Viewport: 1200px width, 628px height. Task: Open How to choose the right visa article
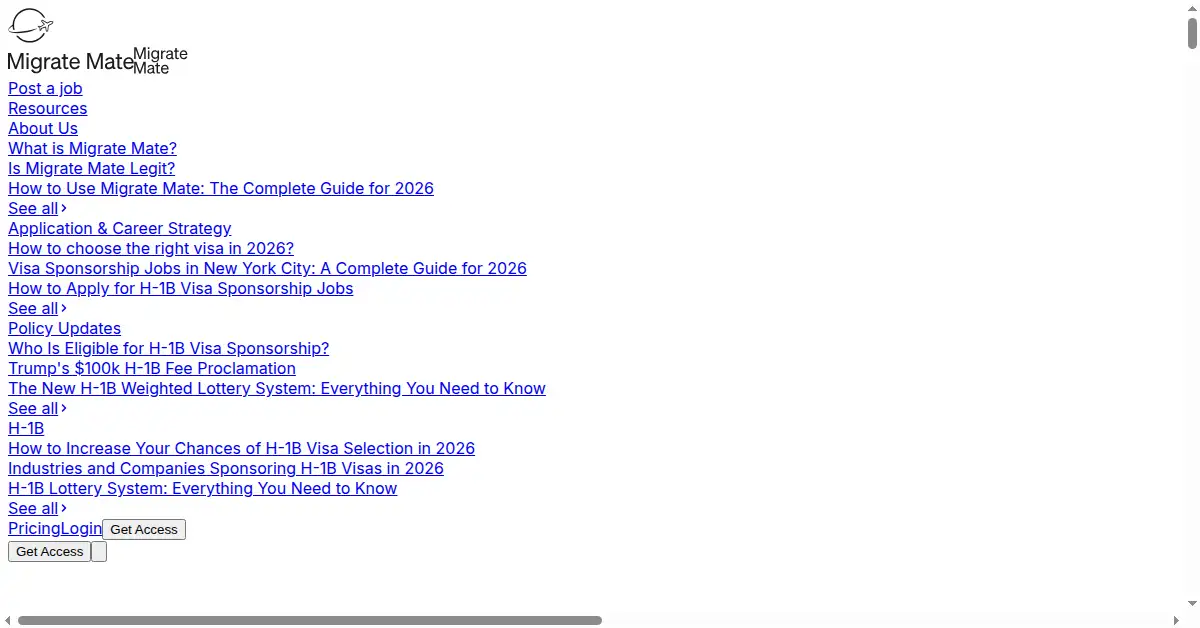point(151,248)
